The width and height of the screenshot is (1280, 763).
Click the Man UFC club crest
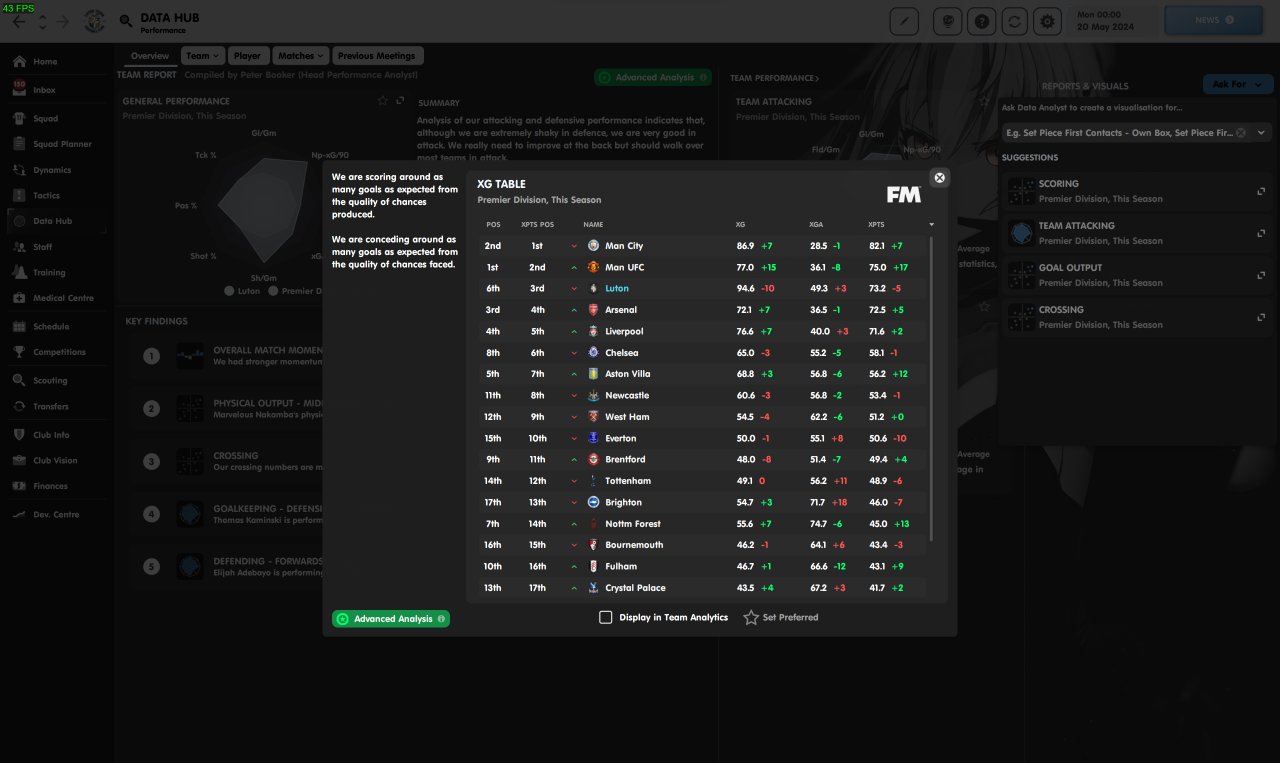(594, 267)
